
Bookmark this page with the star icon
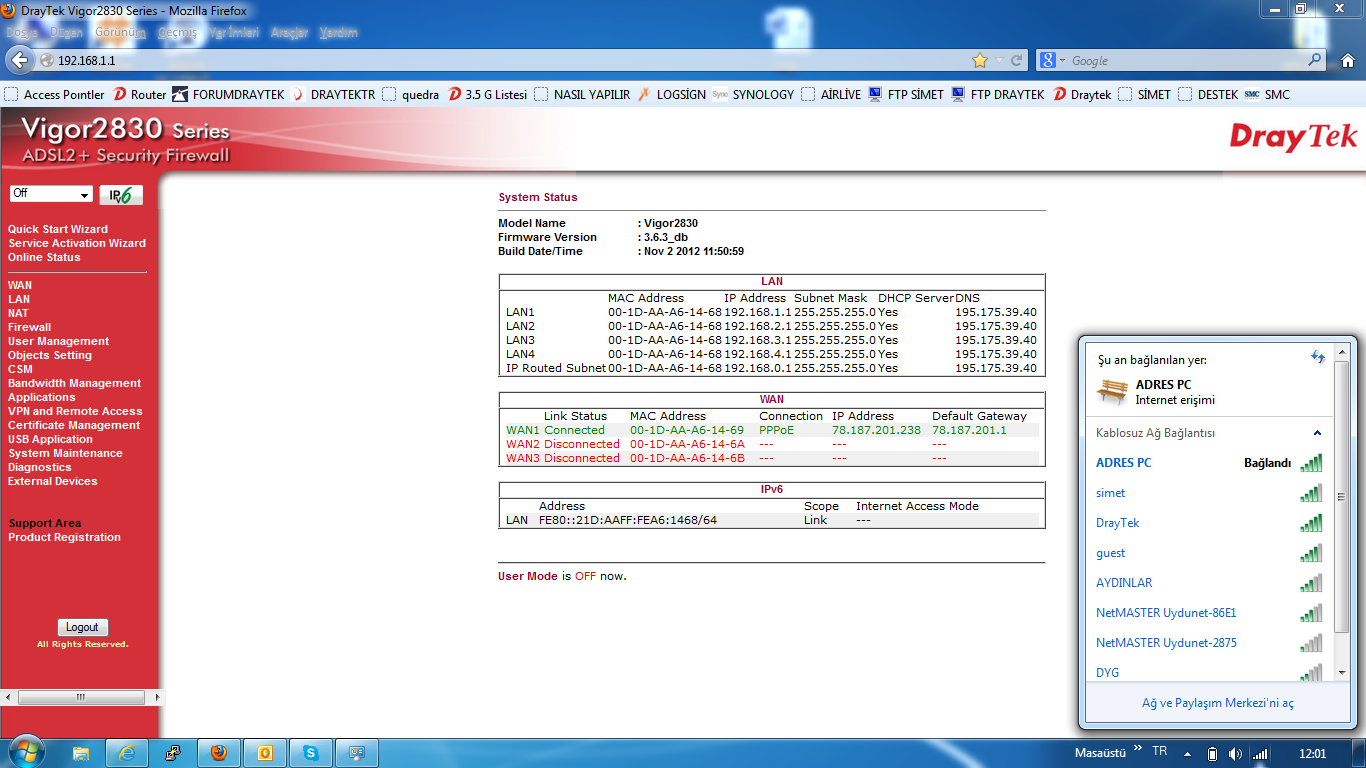980,61
